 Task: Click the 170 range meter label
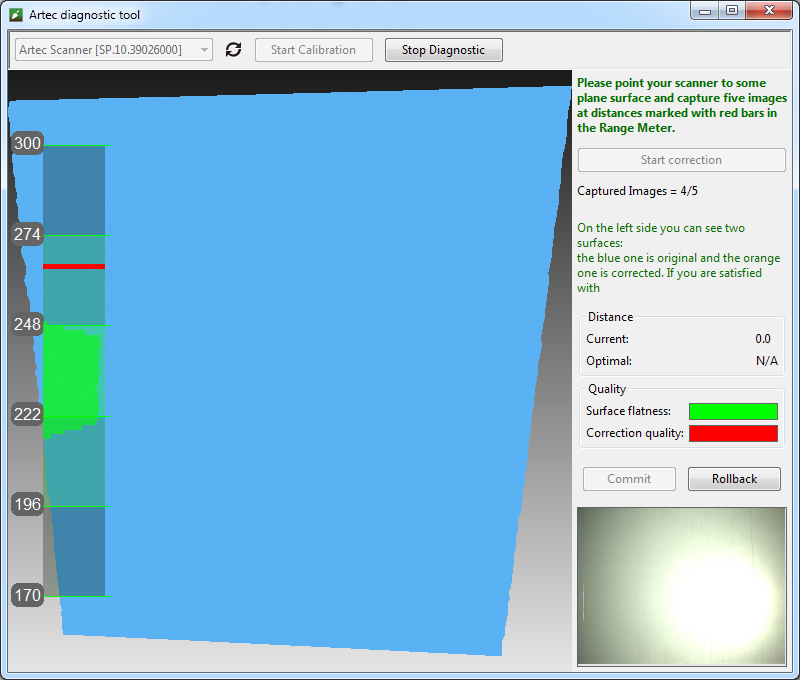tap(27, 595)
